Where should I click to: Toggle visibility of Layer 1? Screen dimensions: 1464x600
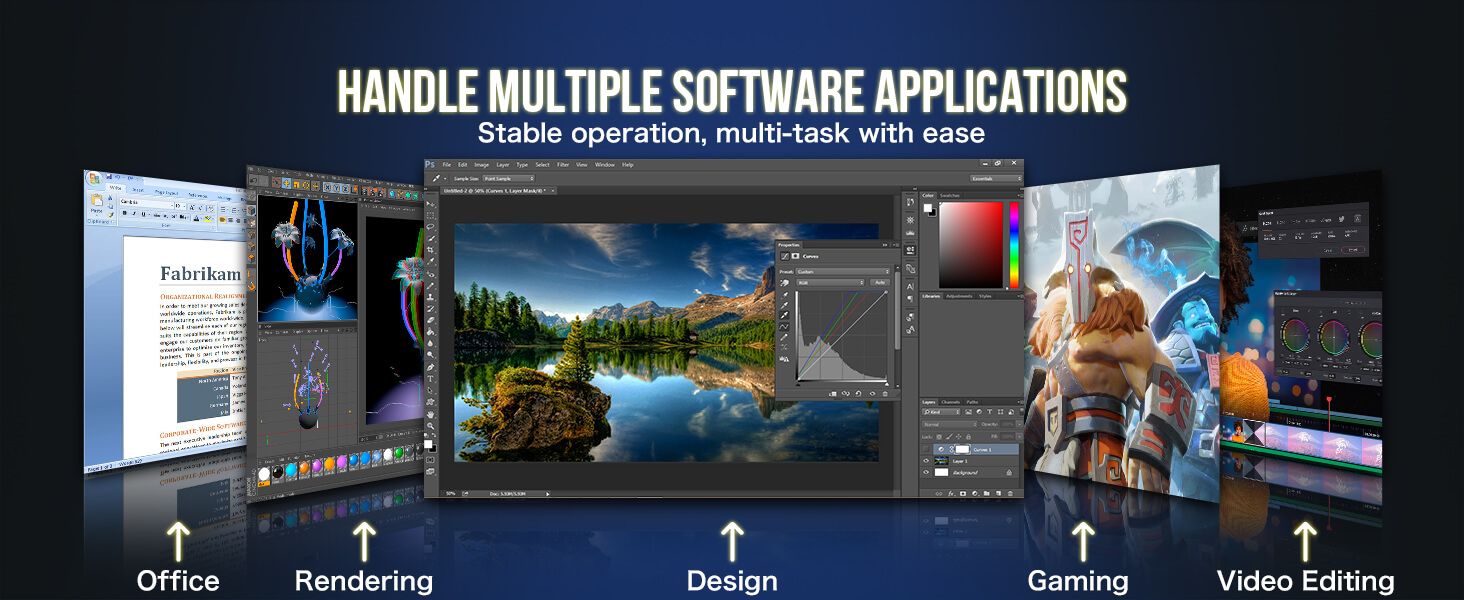926,461
